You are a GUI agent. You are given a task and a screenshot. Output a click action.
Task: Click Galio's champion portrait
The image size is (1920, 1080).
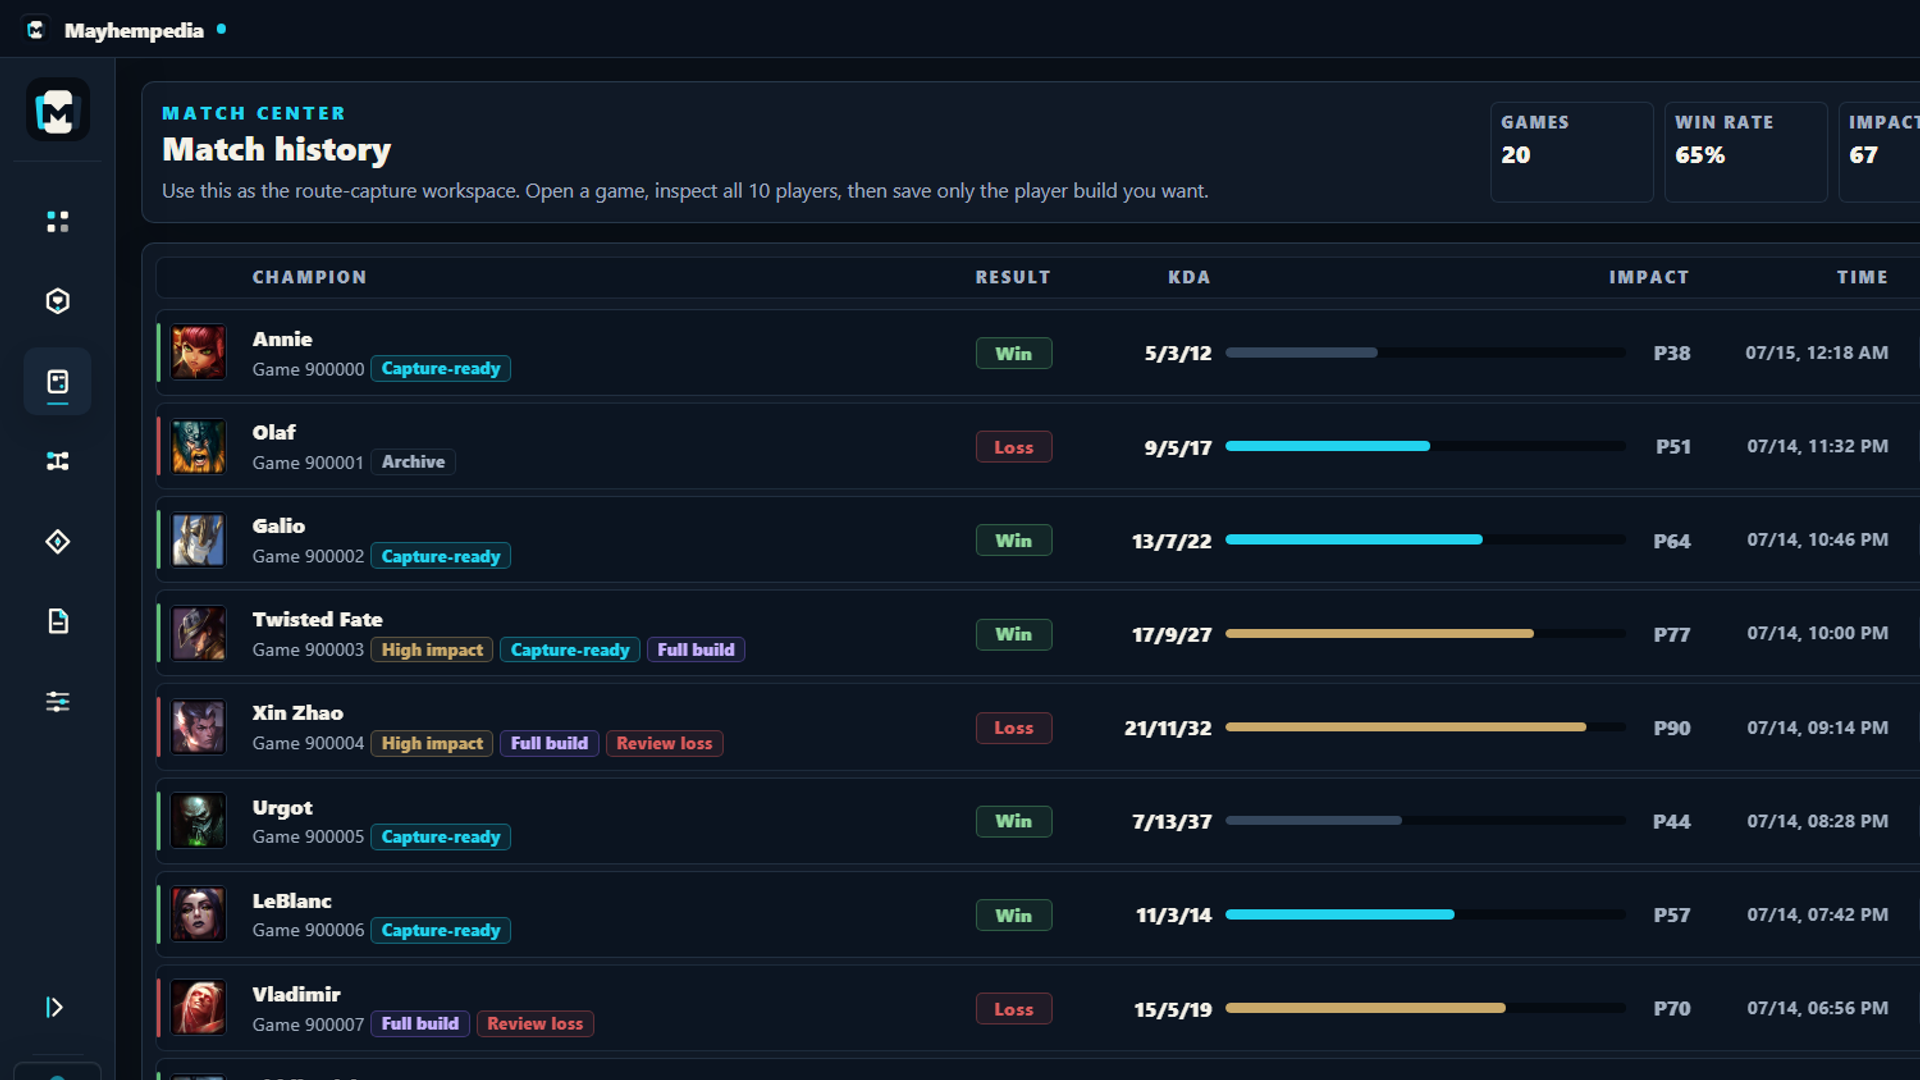pos(198,540)
